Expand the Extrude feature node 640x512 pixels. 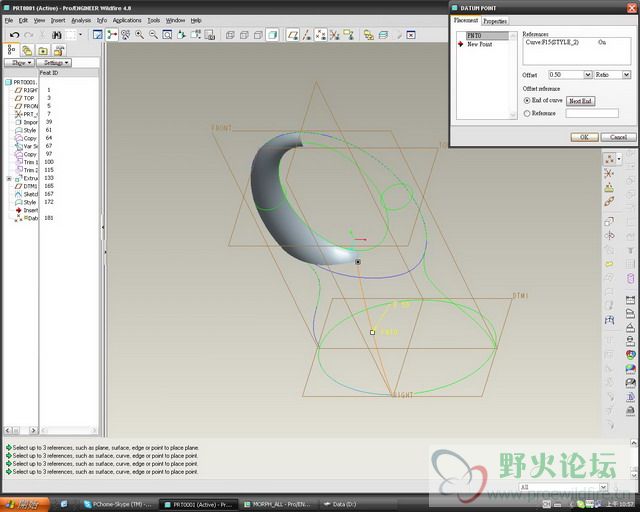(9, 179)
